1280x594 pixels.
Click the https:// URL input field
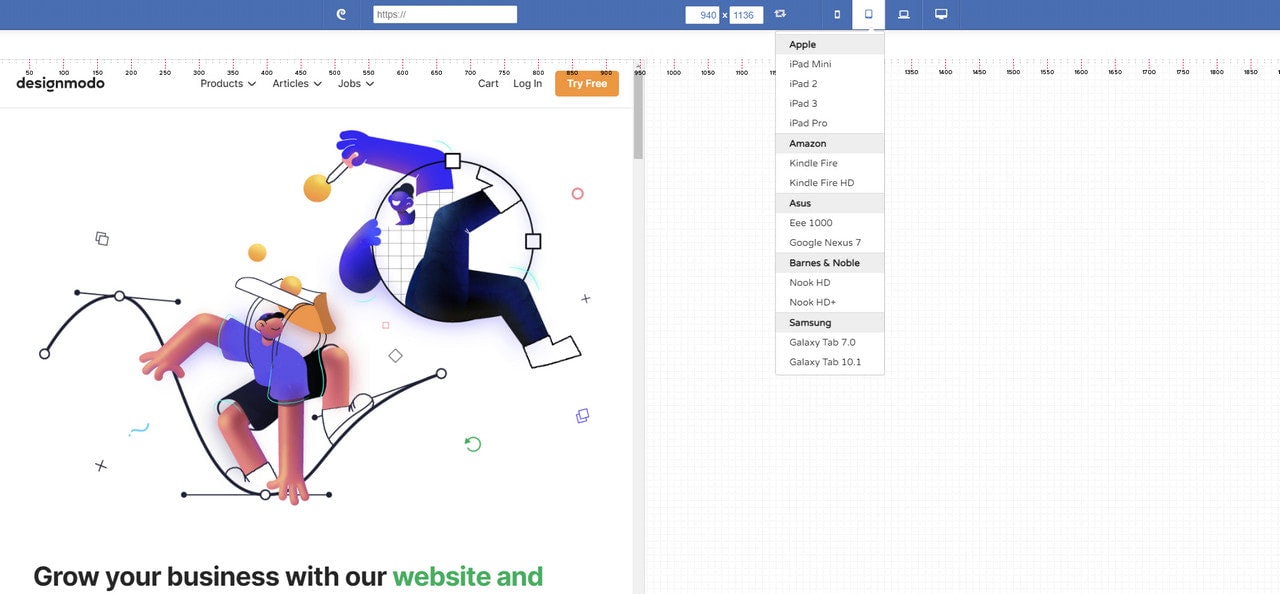(445, 14)
